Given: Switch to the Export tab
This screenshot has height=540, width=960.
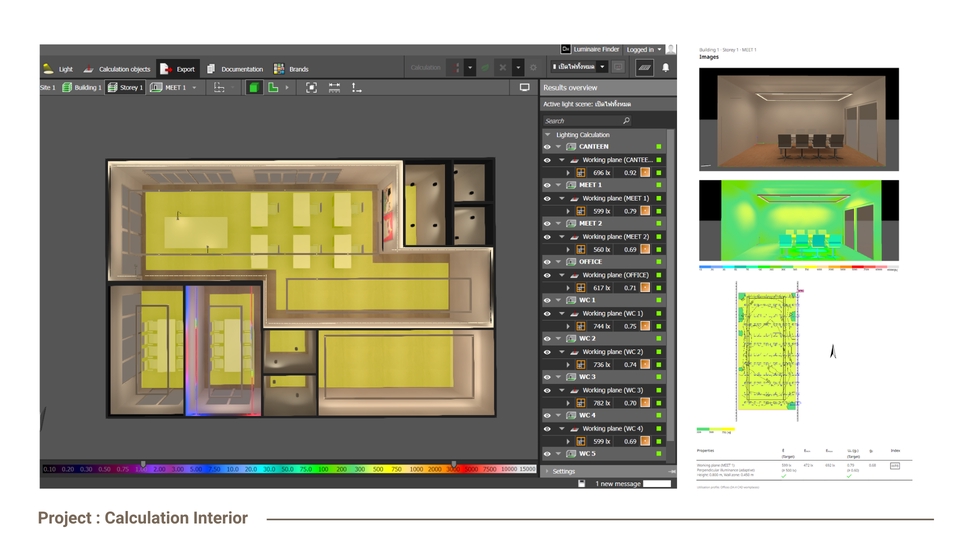Looking at the screenshot, I should [x=178, y=69].
